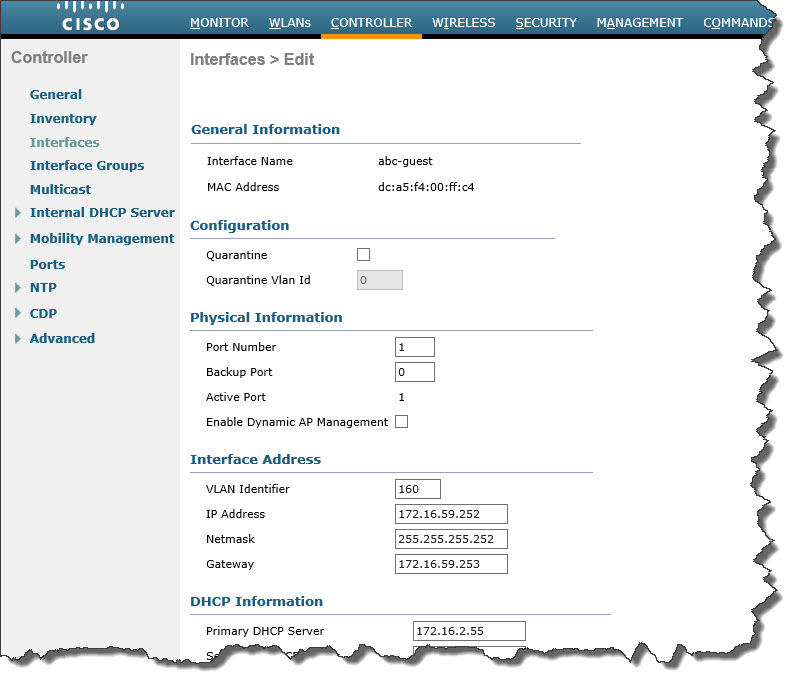798x686 pixels.
Task: Open the MONITOR menu
Action: [219, 23]
